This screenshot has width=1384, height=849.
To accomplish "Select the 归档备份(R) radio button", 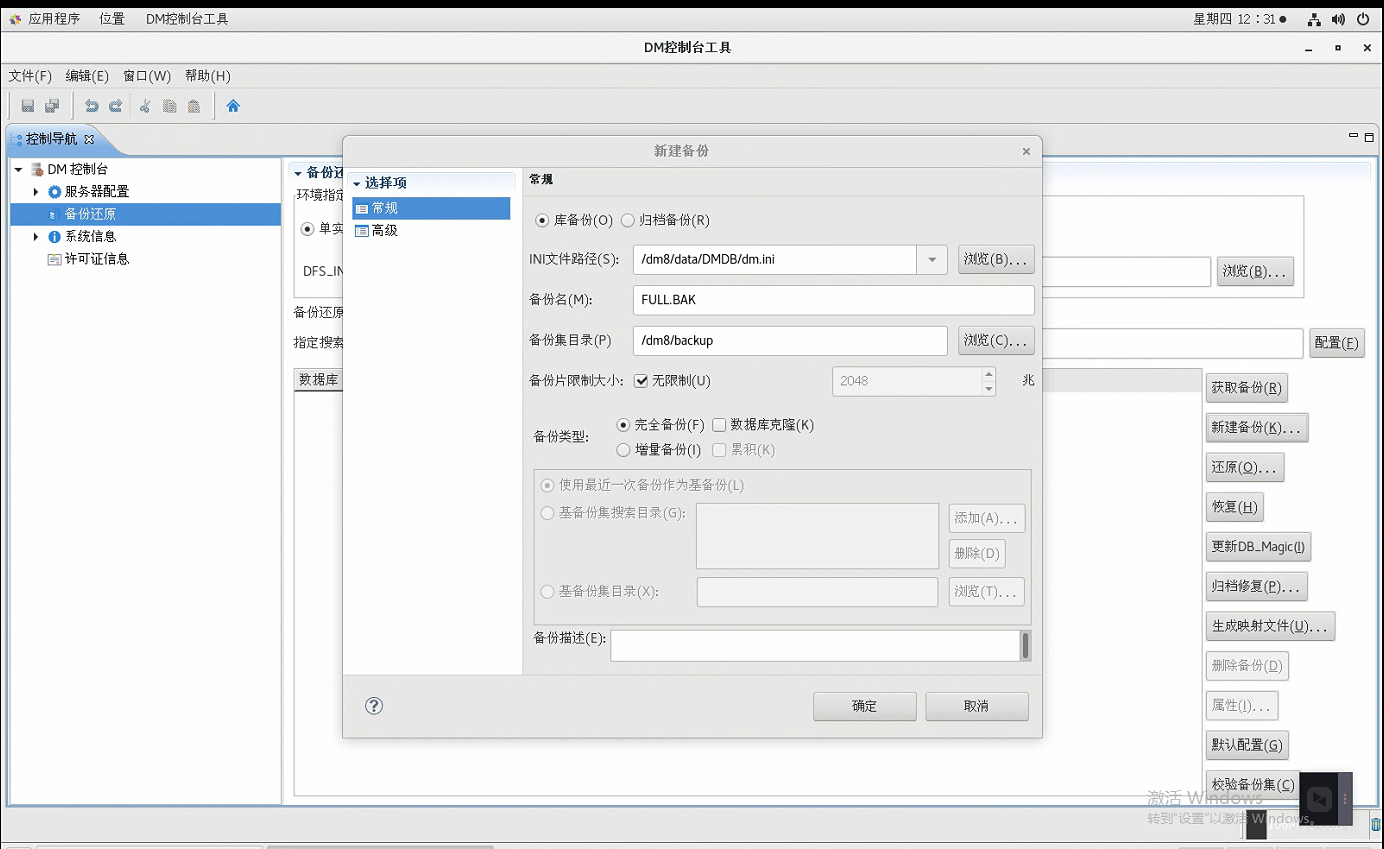I will (628, 221).
